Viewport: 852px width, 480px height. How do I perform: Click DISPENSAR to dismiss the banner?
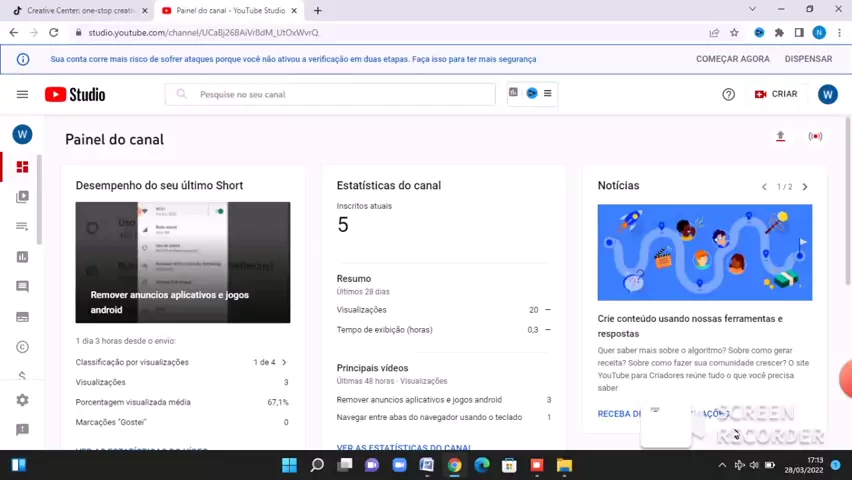tap(808, 59)
